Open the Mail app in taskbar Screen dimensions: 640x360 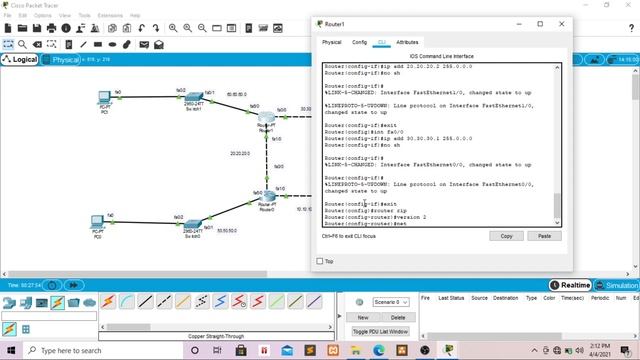287,350
